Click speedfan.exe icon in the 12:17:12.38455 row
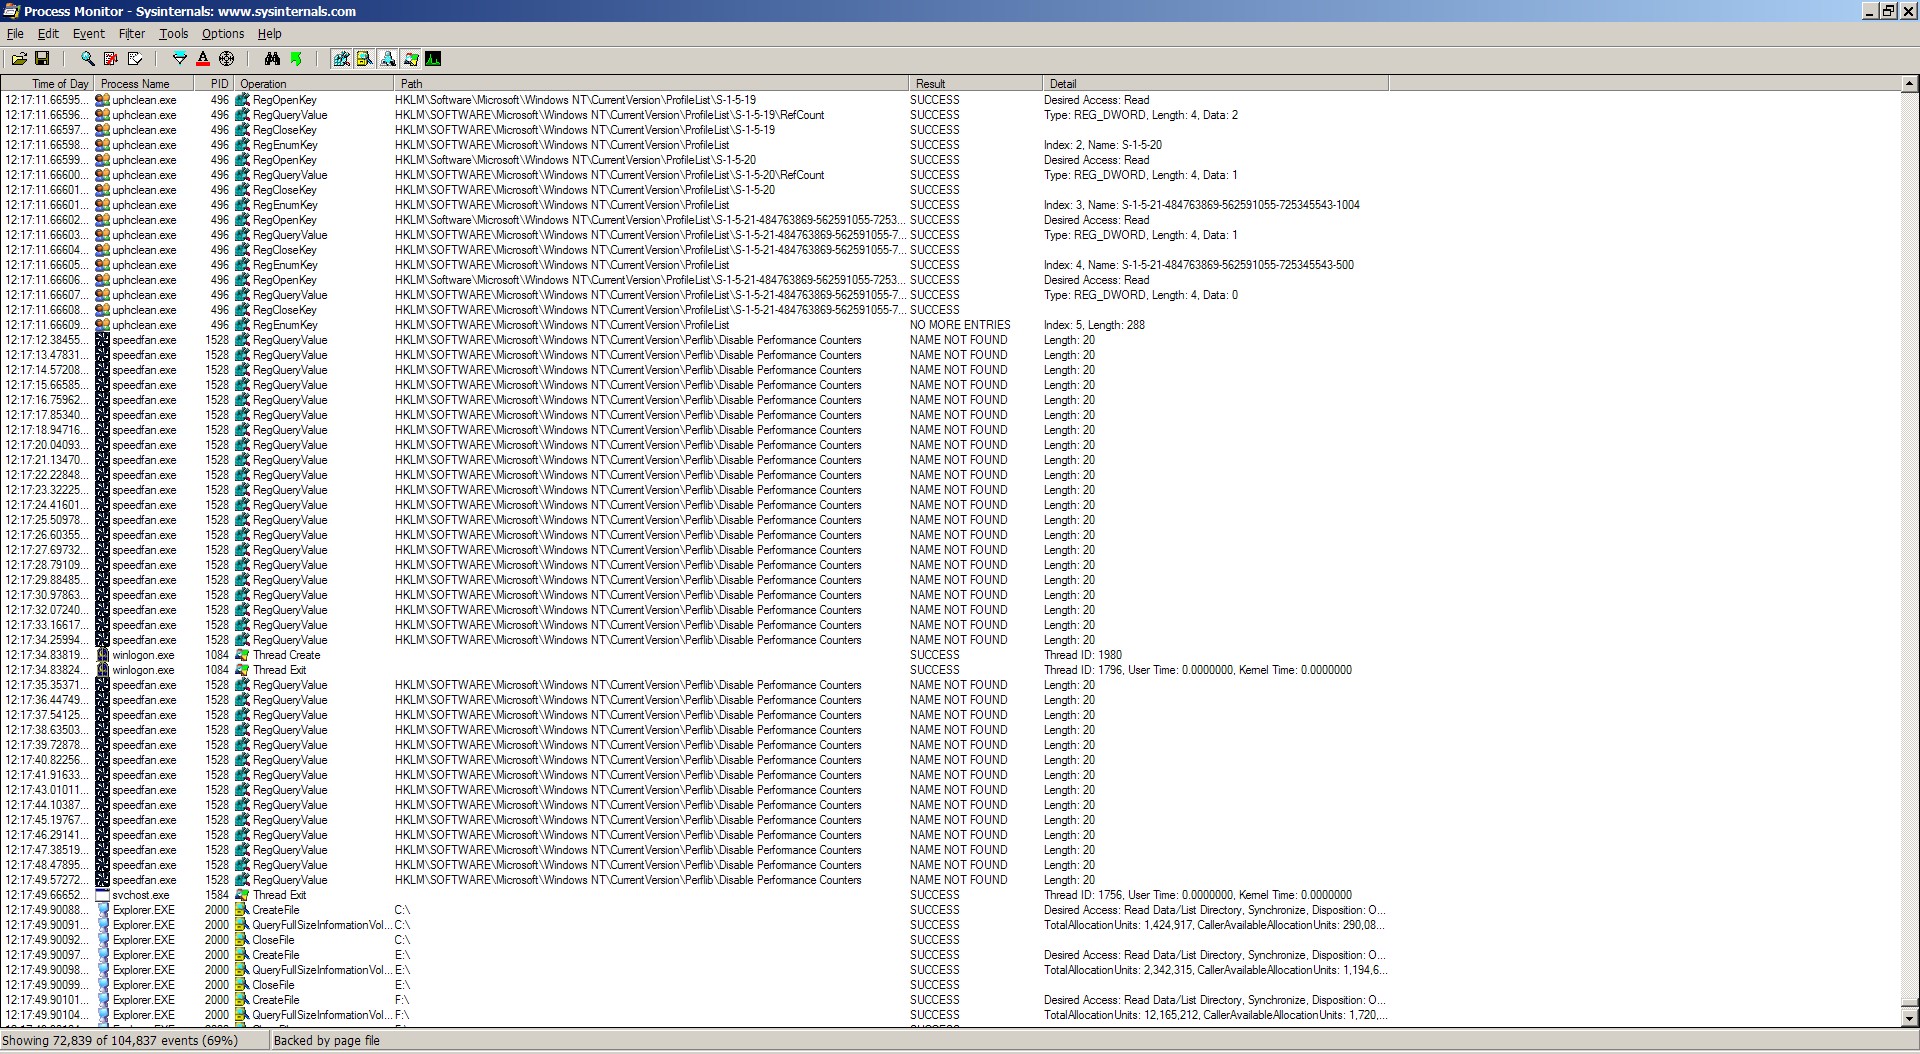Viewport: 1920px width, 1054px height. 102,340
